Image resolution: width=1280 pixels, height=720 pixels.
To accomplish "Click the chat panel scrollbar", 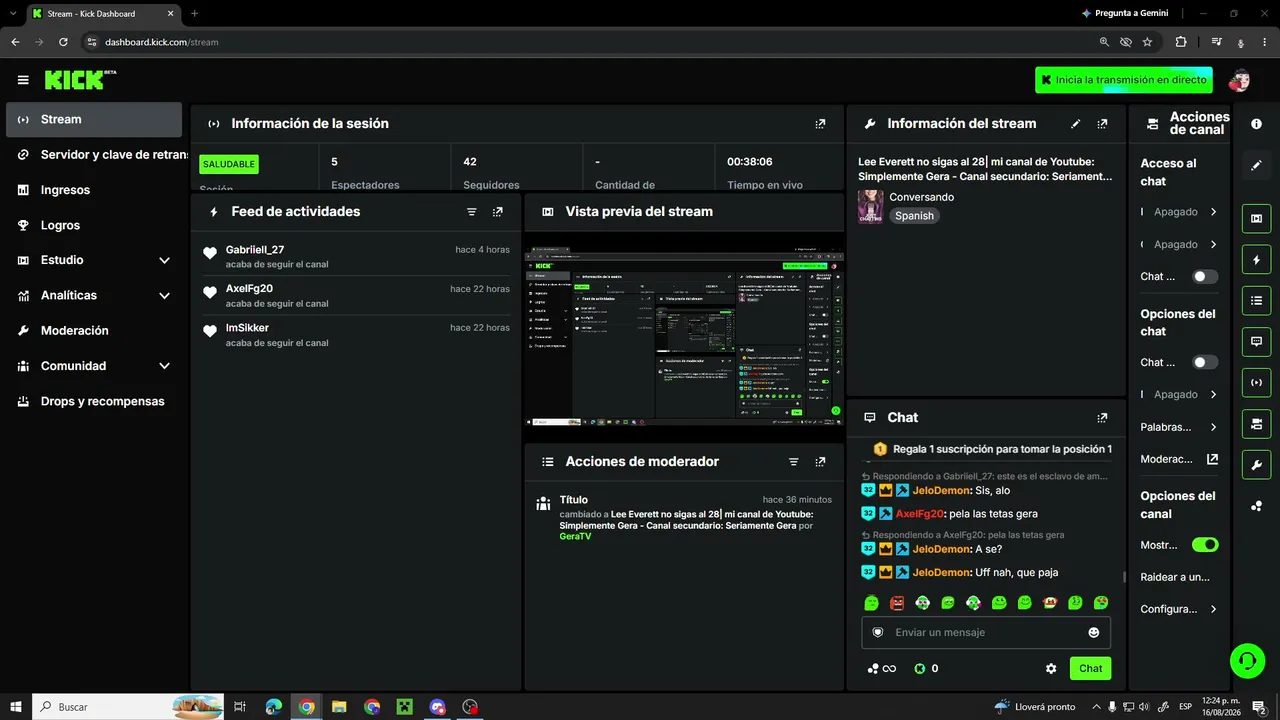I will pos(1125,577).
